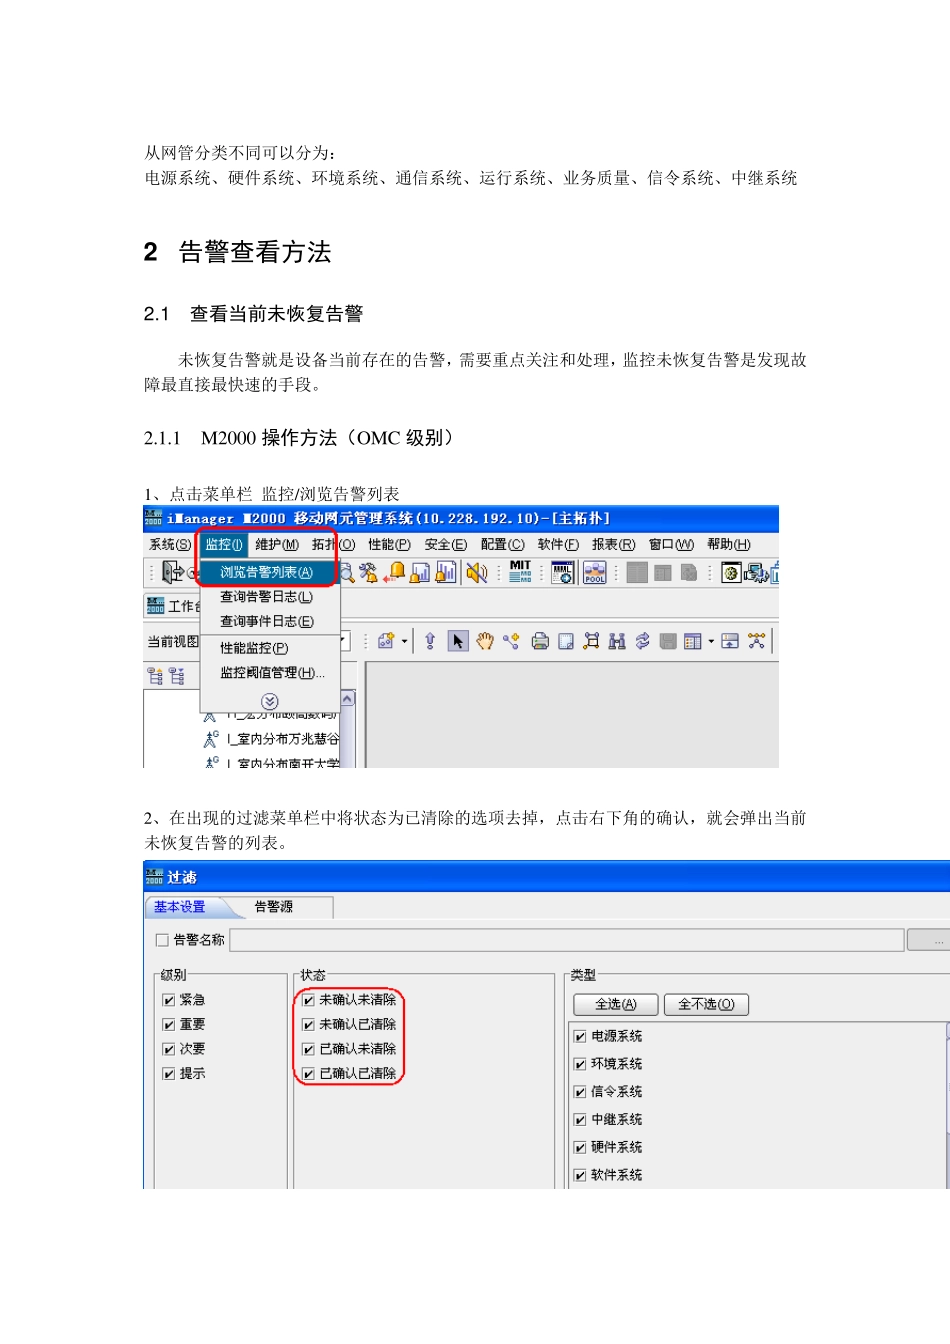
Task: Open the dropdown arrow next to the new-object icon
Action: (405, 641)
